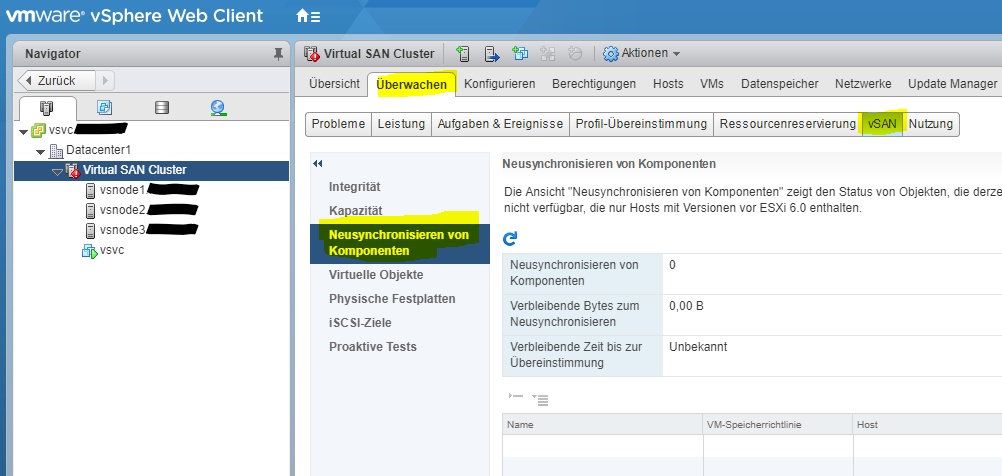Click the Move Hosts into Cluster icon
The height and width of the screenshot is (476, 1002).
point(491,54)
